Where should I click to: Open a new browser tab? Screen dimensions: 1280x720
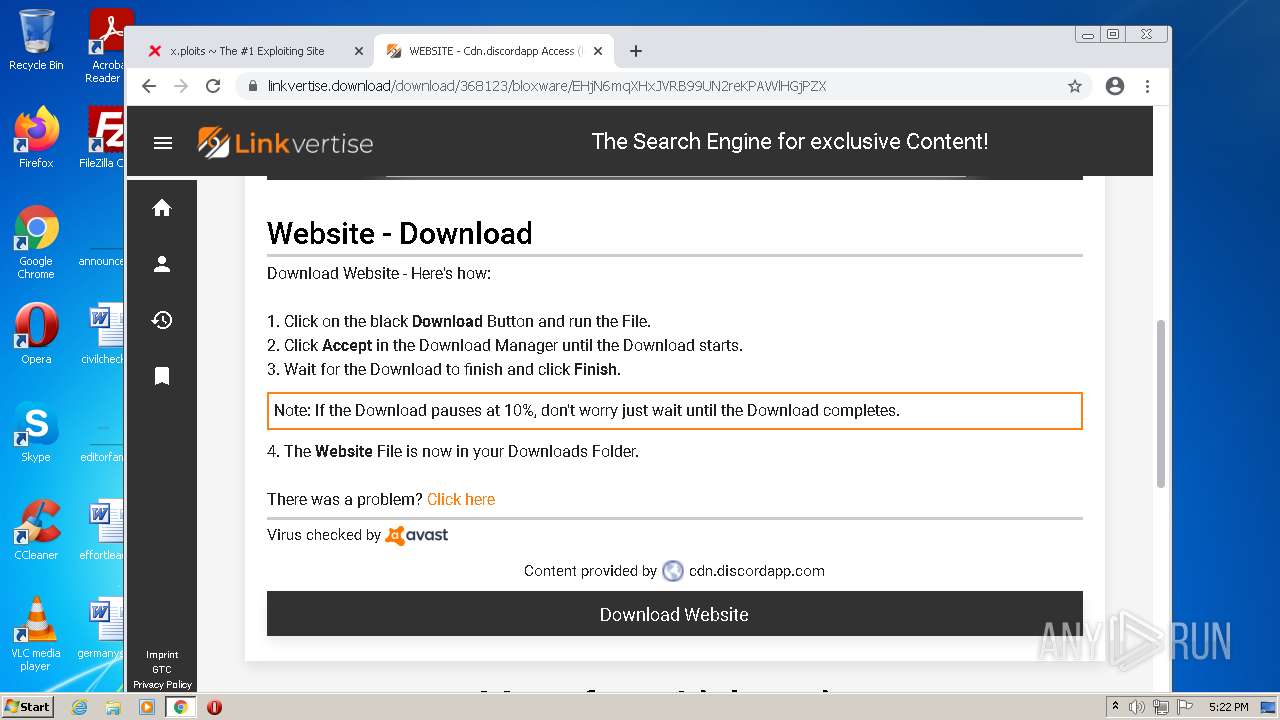click(x=636, y=51)
